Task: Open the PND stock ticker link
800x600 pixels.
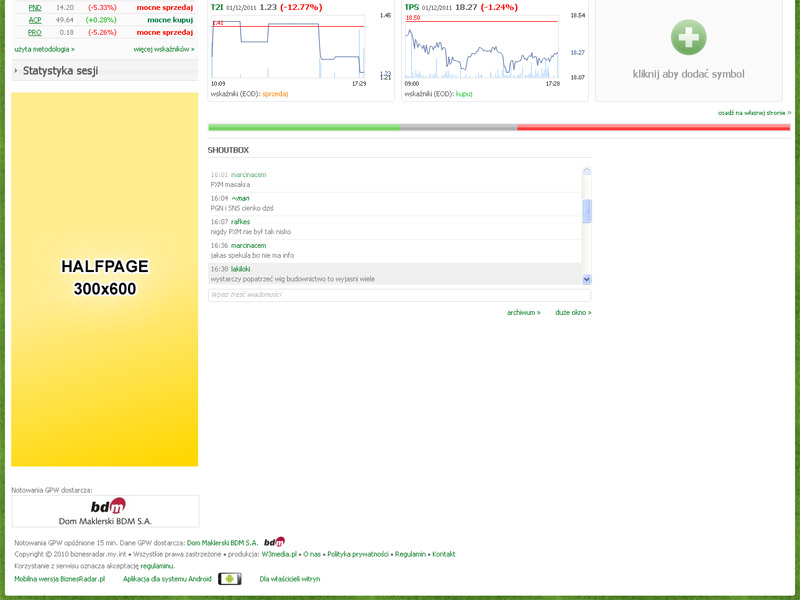Action: pos(35,7)
